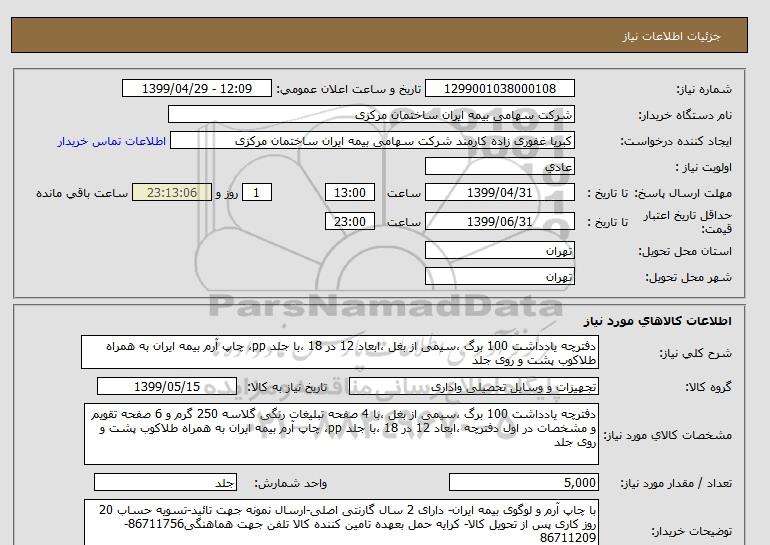
Task: Click the buyer organization name field
Action: tap(371, 114)
